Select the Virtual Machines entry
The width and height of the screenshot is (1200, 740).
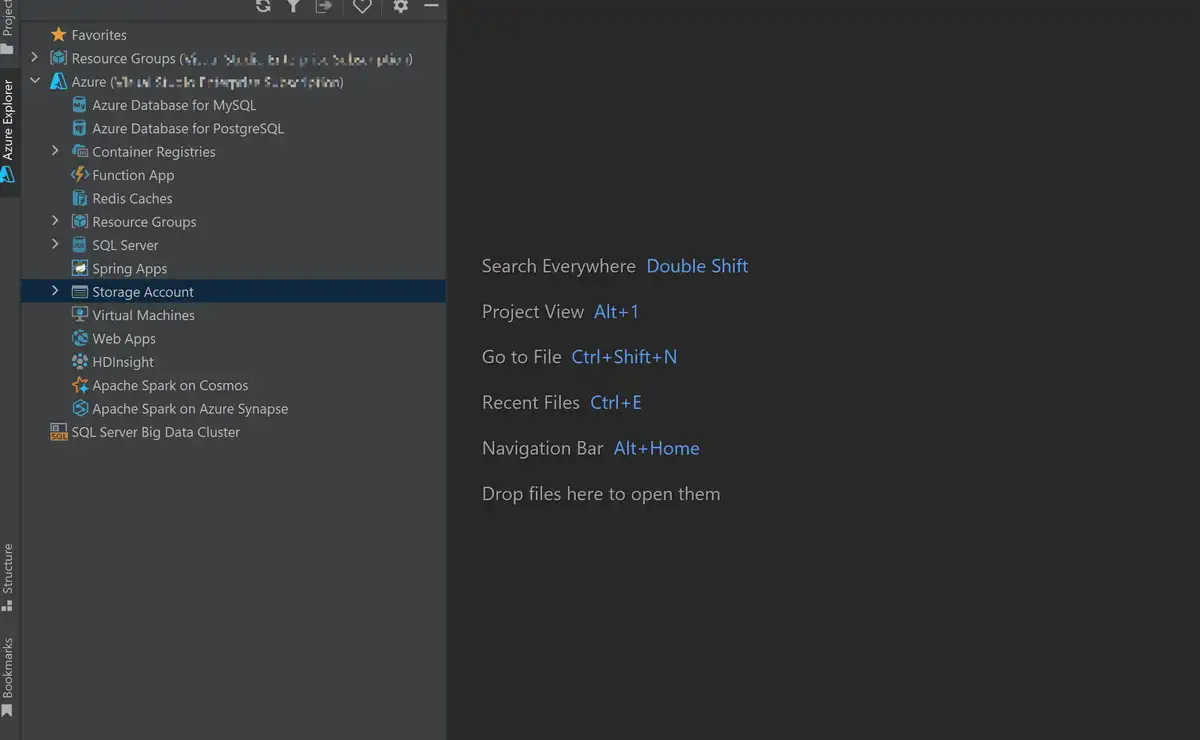143,315
